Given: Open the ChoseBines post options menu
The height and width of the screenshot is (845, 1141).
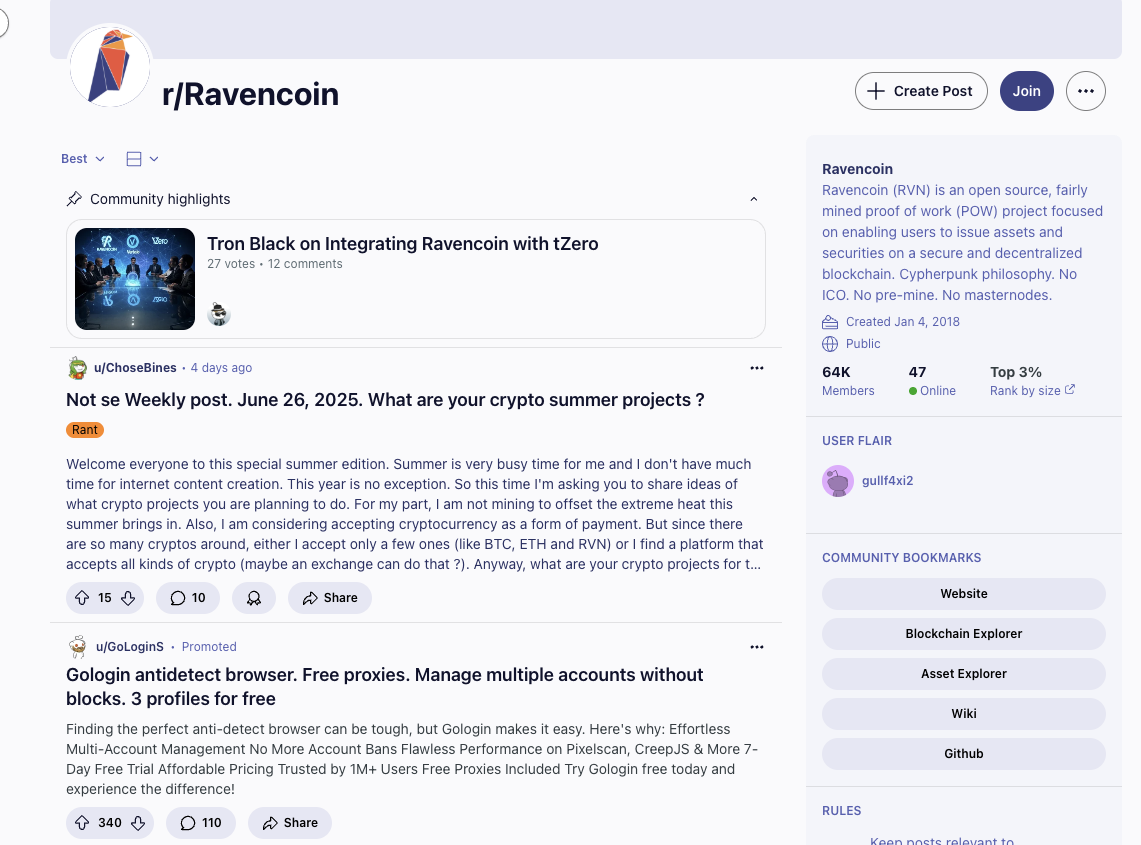Looking at the screenshot, I should [756, 368].
